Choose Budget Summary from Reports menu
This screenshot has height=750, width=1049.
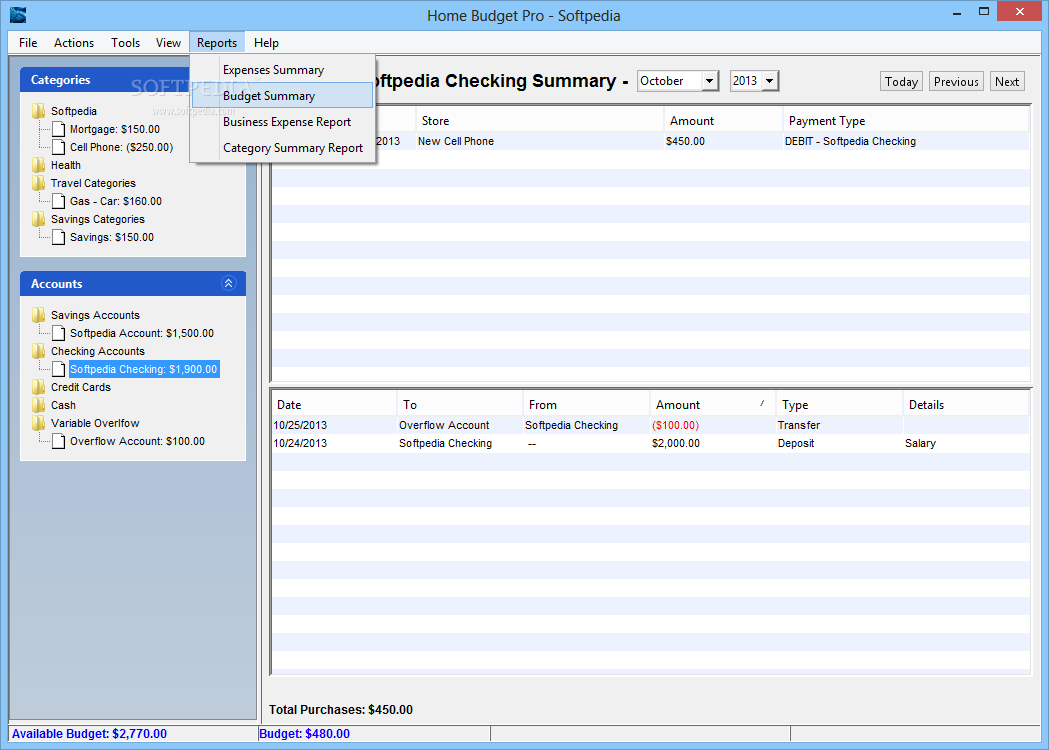[x=282, y=96]
